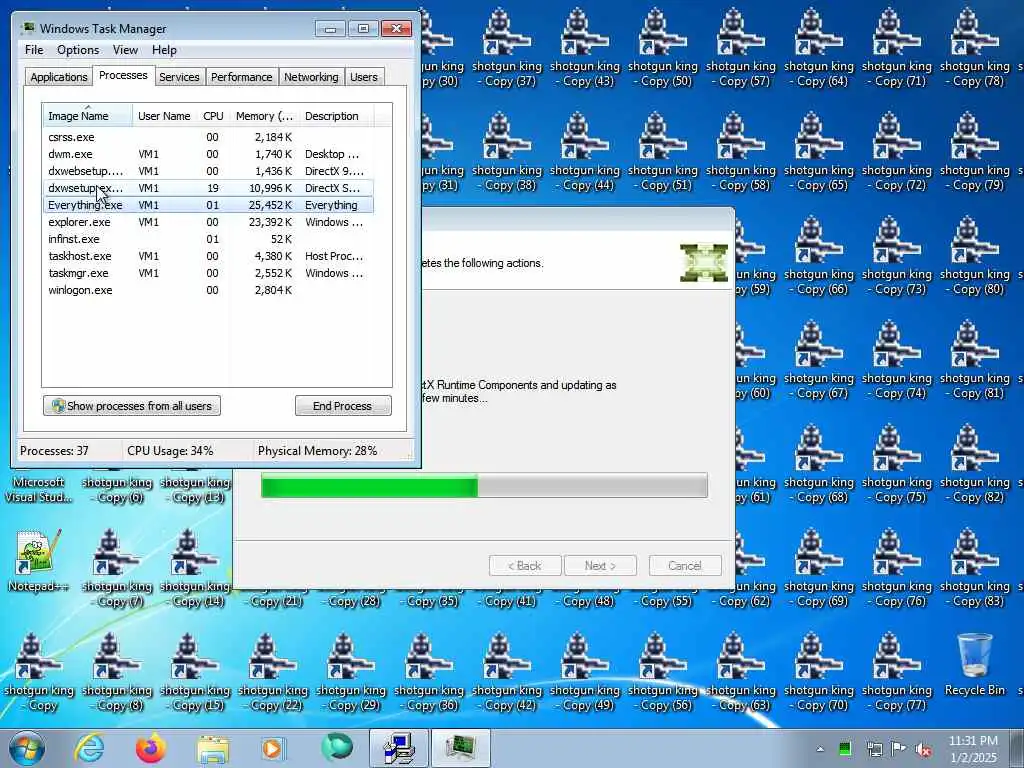Click Cancel in the DirectX setup dialog
The image size is (1024, 768).
pos(685,566)
